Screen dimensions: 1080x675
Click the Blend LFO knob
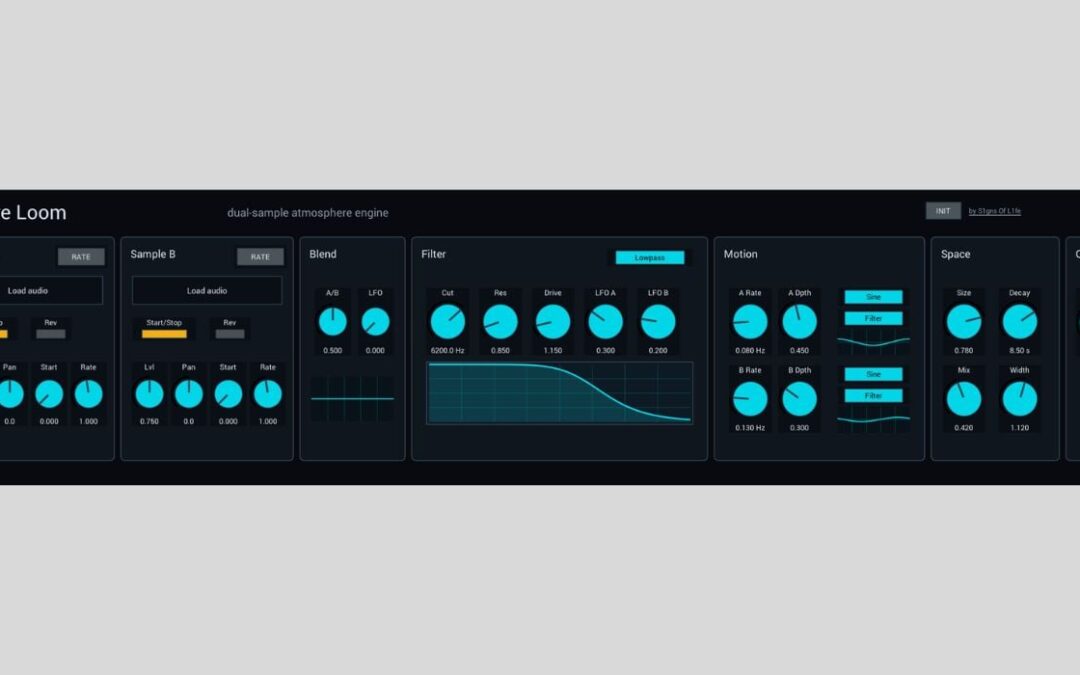coord(375,322)
